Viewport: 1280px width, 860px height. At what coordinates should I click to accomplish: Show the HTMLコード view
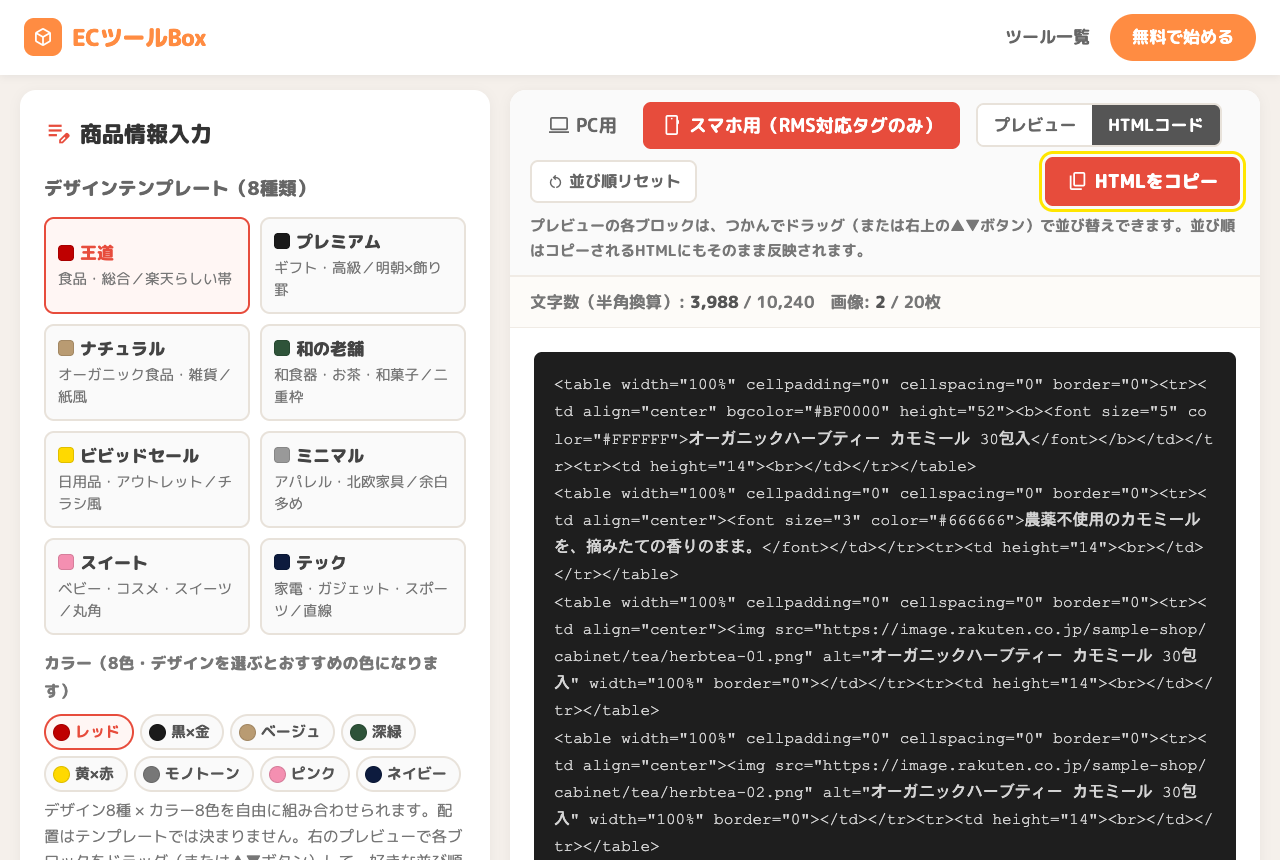click(1156, 125)
